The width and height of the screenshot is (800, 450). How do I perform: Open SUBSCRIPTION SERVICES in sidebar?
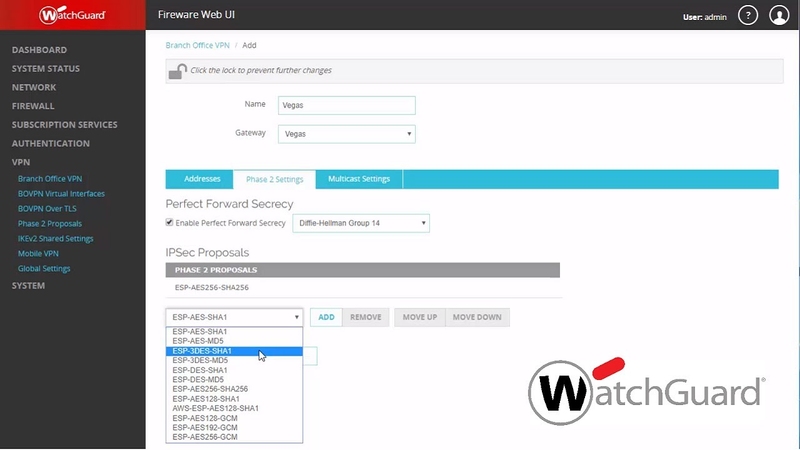pos(65,124)
